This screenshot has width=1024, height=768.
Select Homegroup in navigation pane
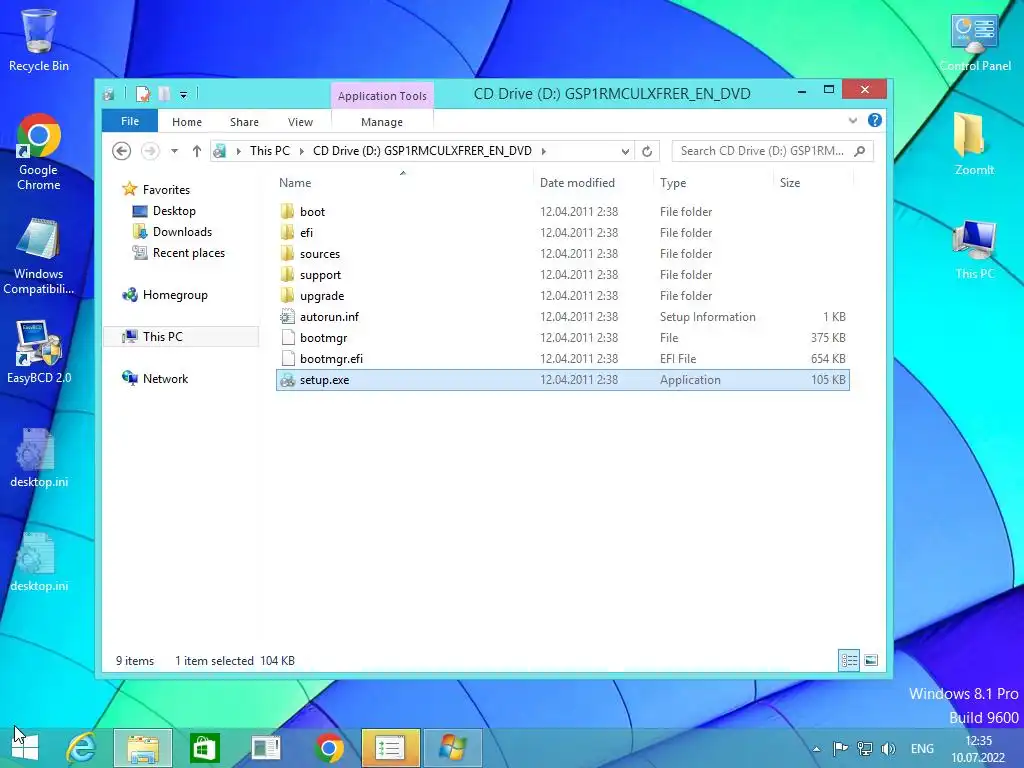(175, 295)
